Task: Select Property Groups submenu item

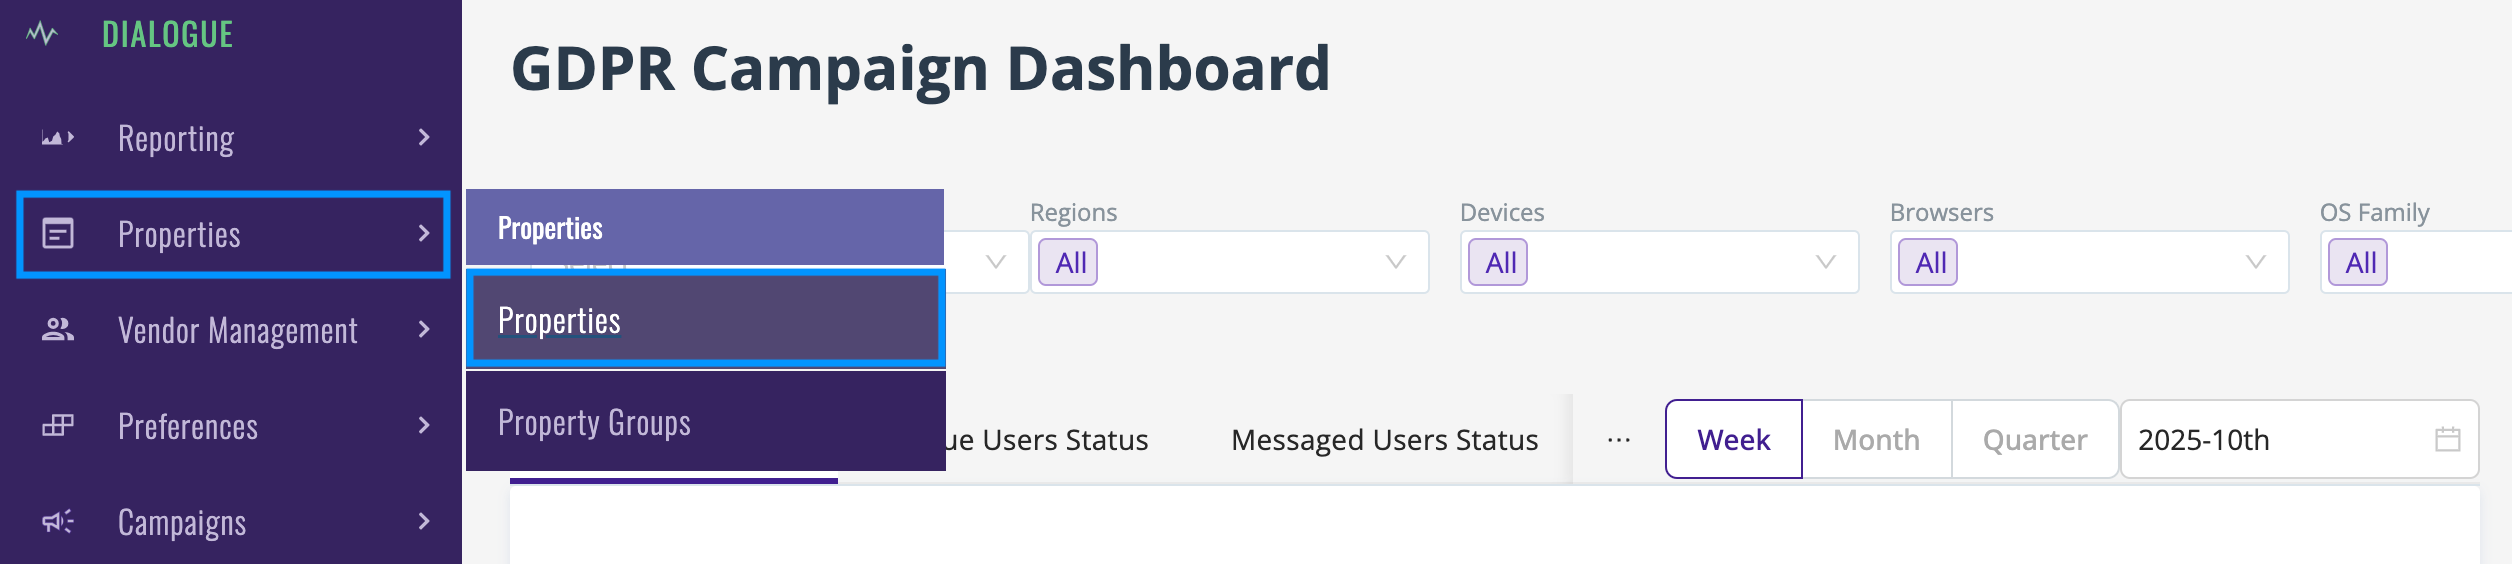Action: coord(705,422)
